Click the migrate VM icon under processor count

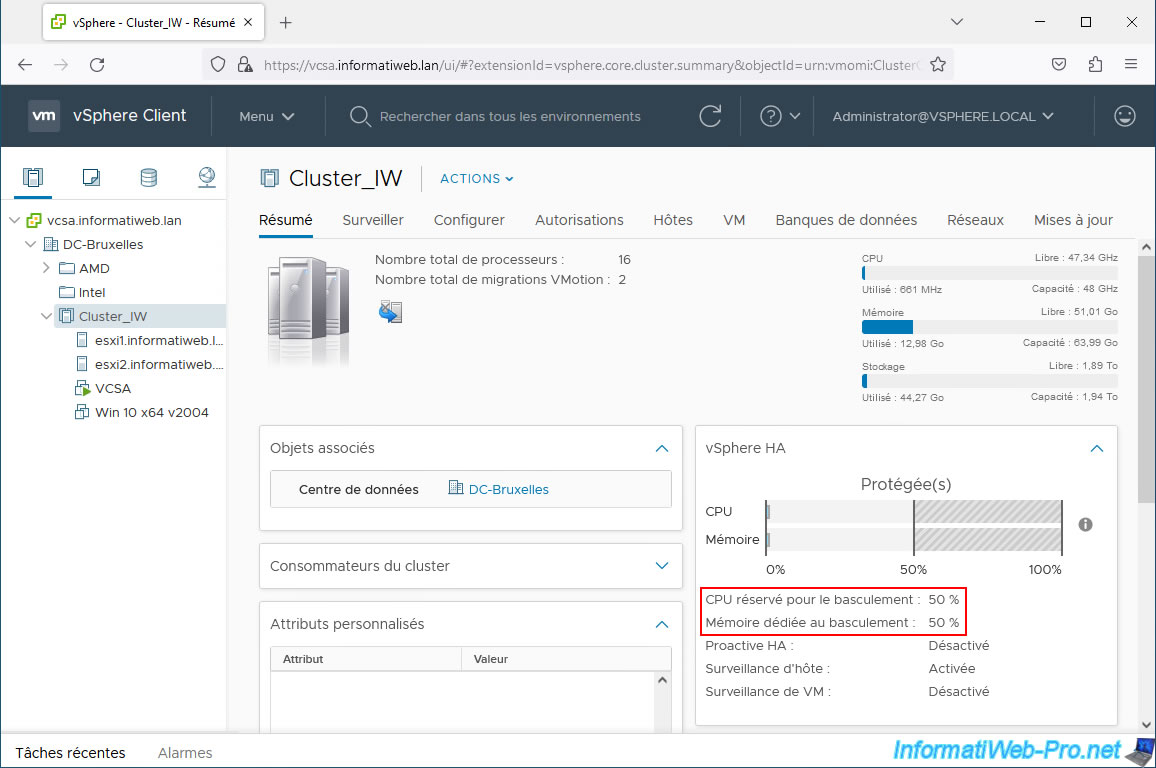pyautogui.click(x=391, y=312)
